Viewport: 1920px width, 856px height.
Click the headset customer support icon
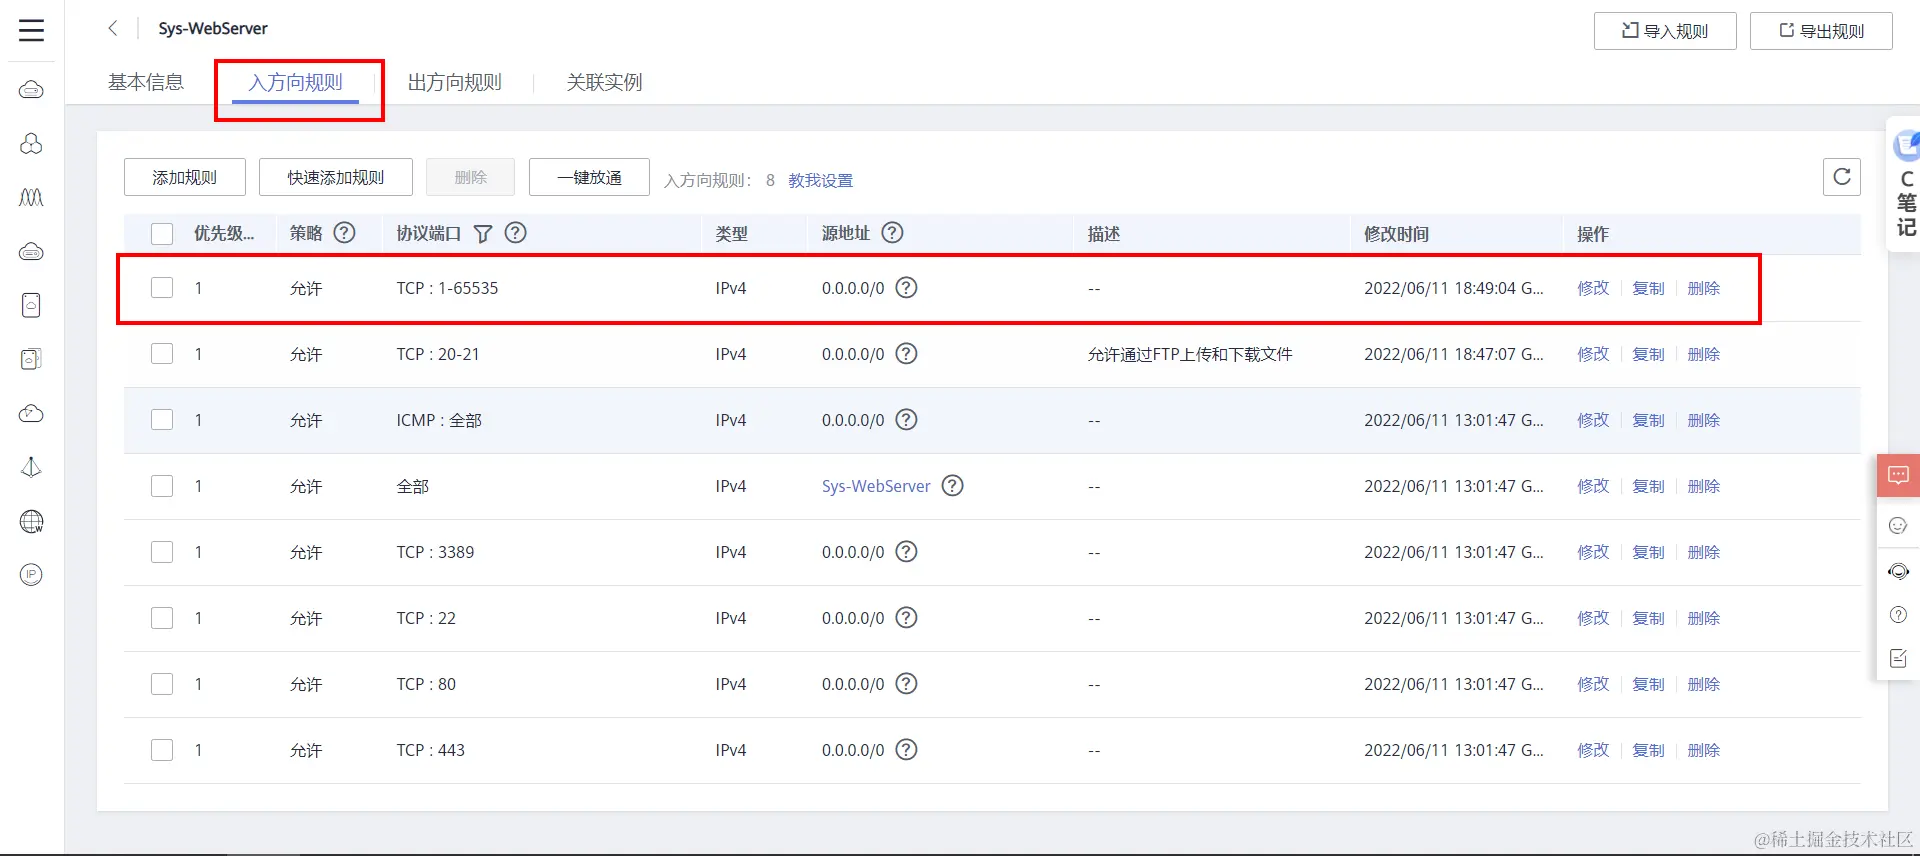point(1898,572)
